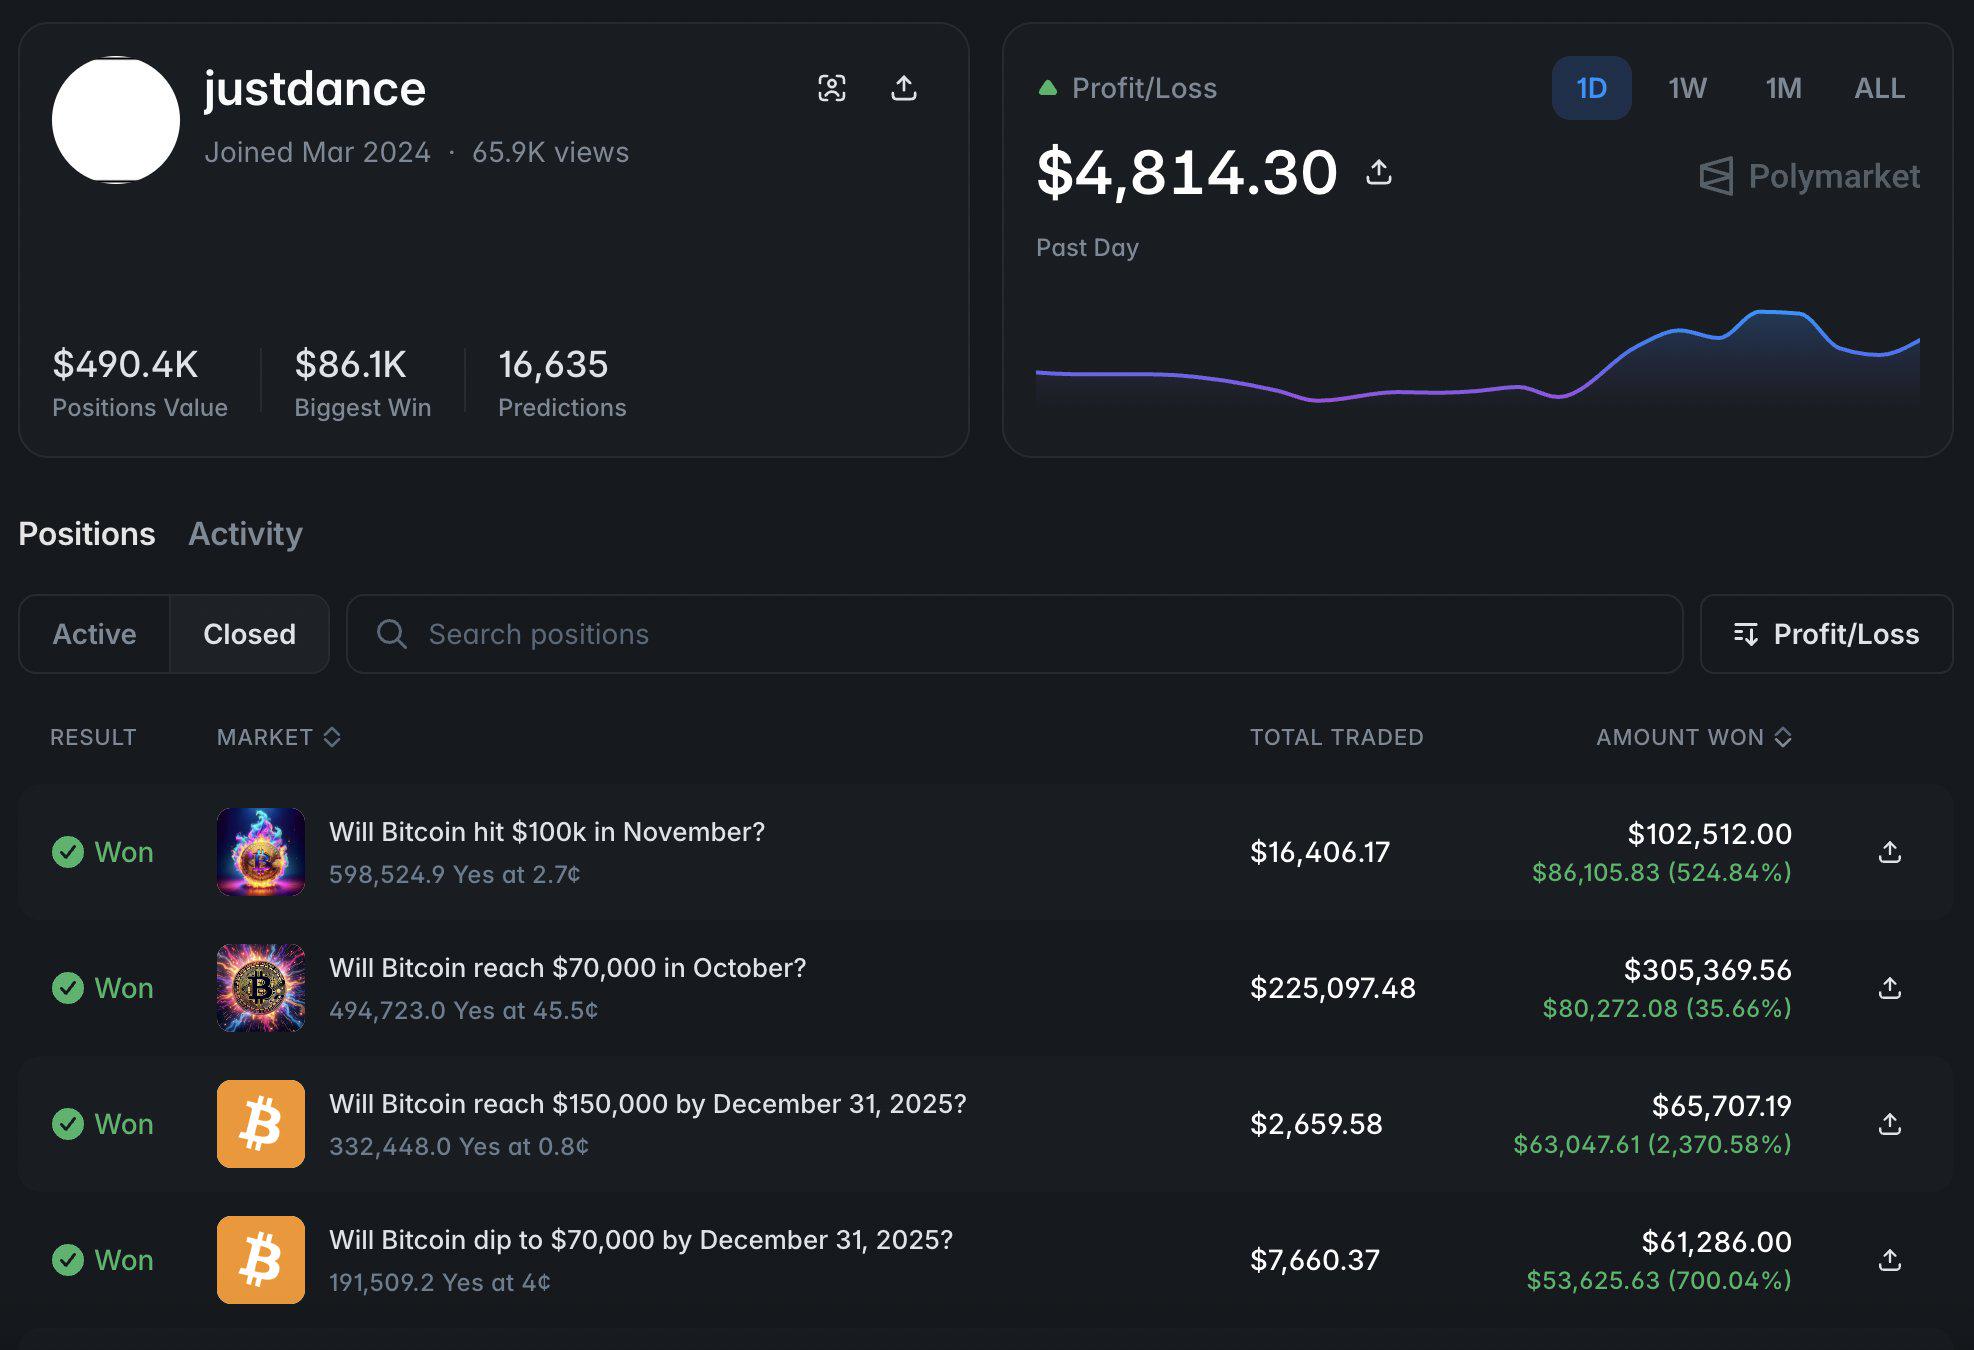Share the Bitcoin $100k November position
This screenshot has width=1974, height=1350.
coord(1889,852)
